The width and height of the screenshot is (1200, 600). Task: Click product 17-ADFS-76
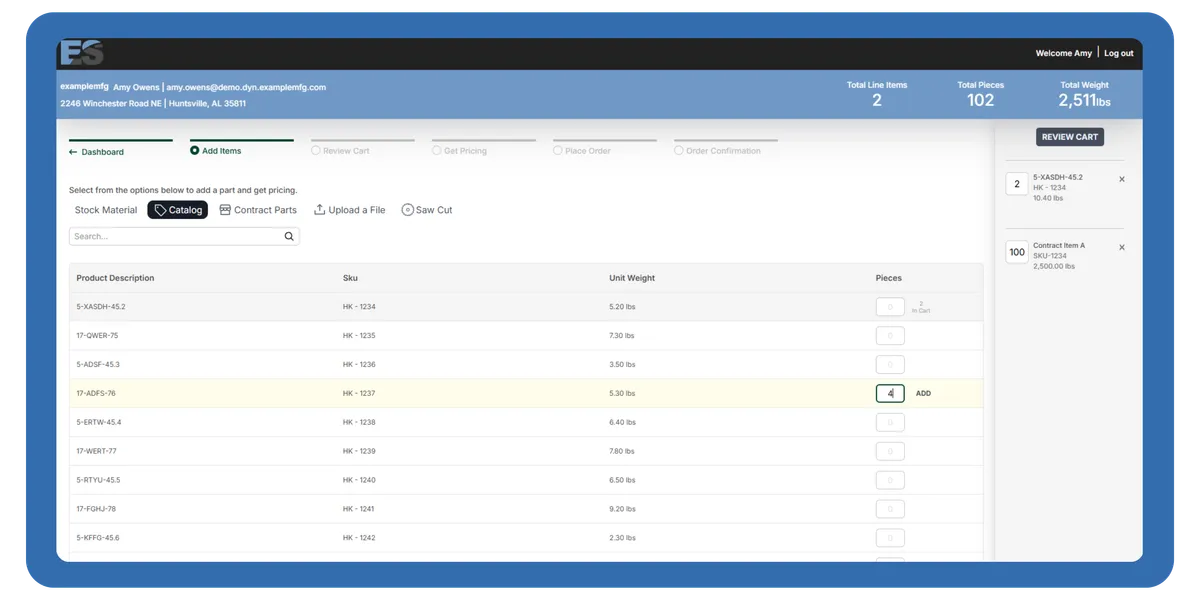[96, 394]
